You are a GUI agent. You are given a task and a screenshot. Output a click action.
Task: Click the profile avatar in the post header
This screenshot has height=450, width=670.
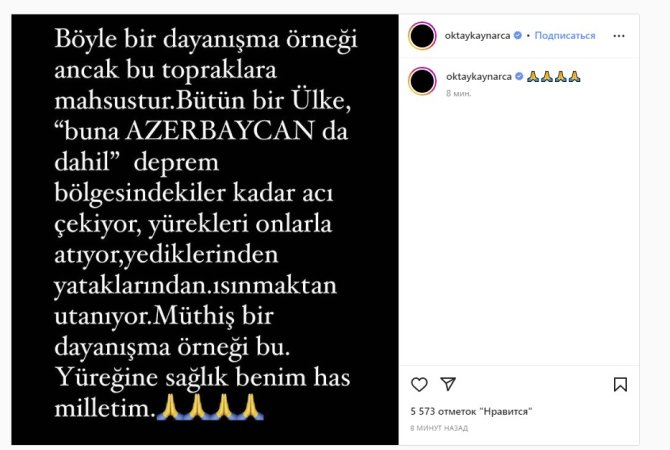422,36
